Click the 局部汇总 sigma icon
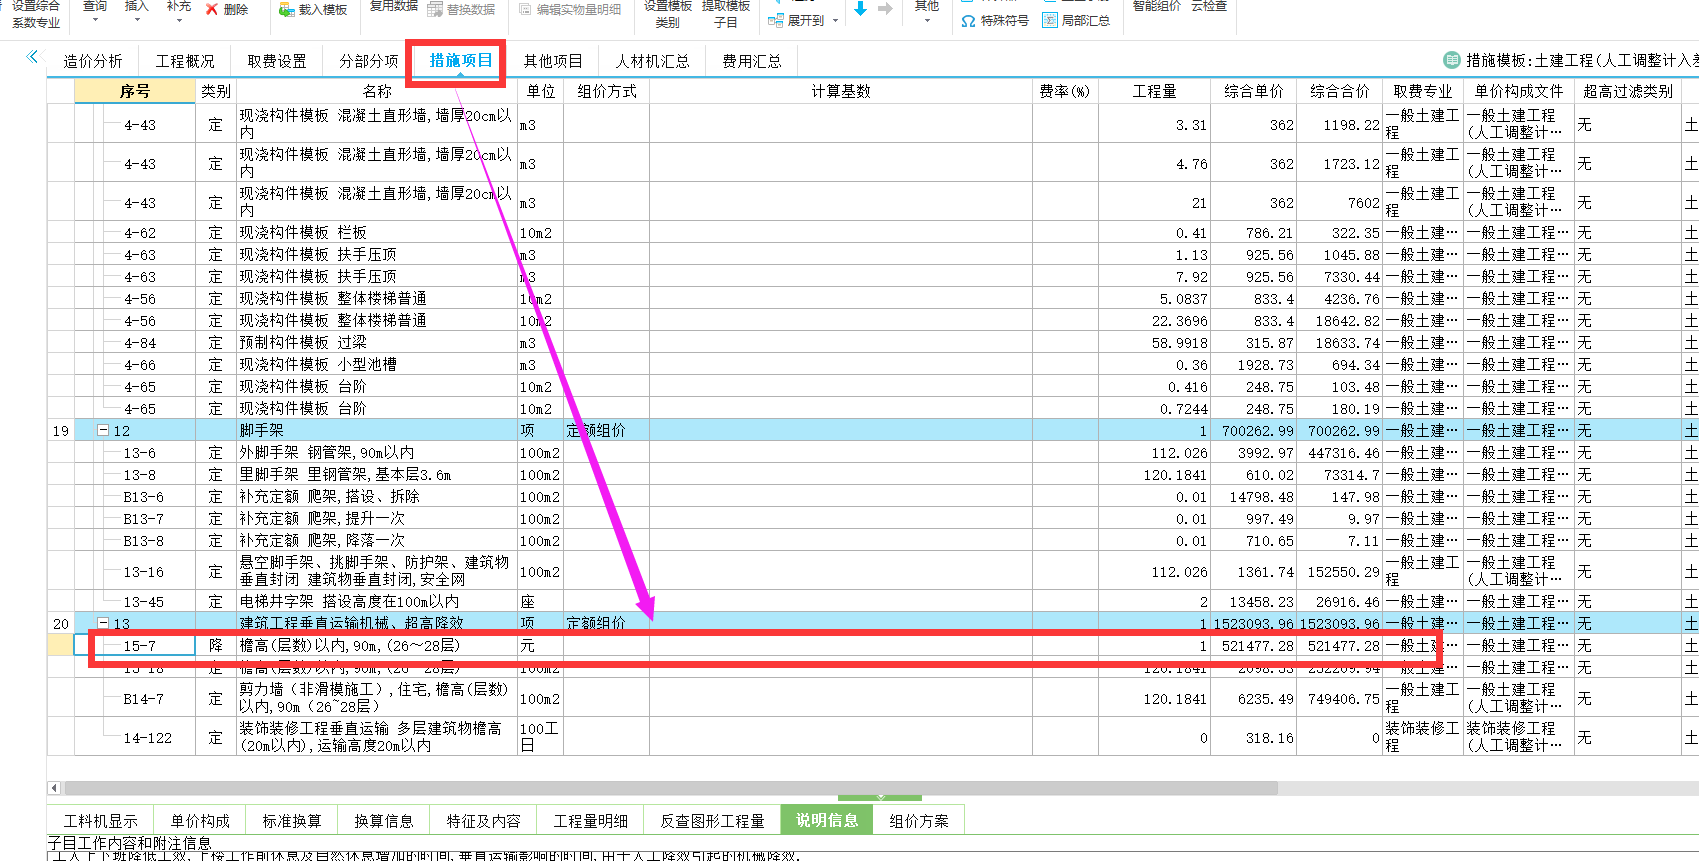The height and width of the screenshot is (861, 1699). coord(1049,20)
